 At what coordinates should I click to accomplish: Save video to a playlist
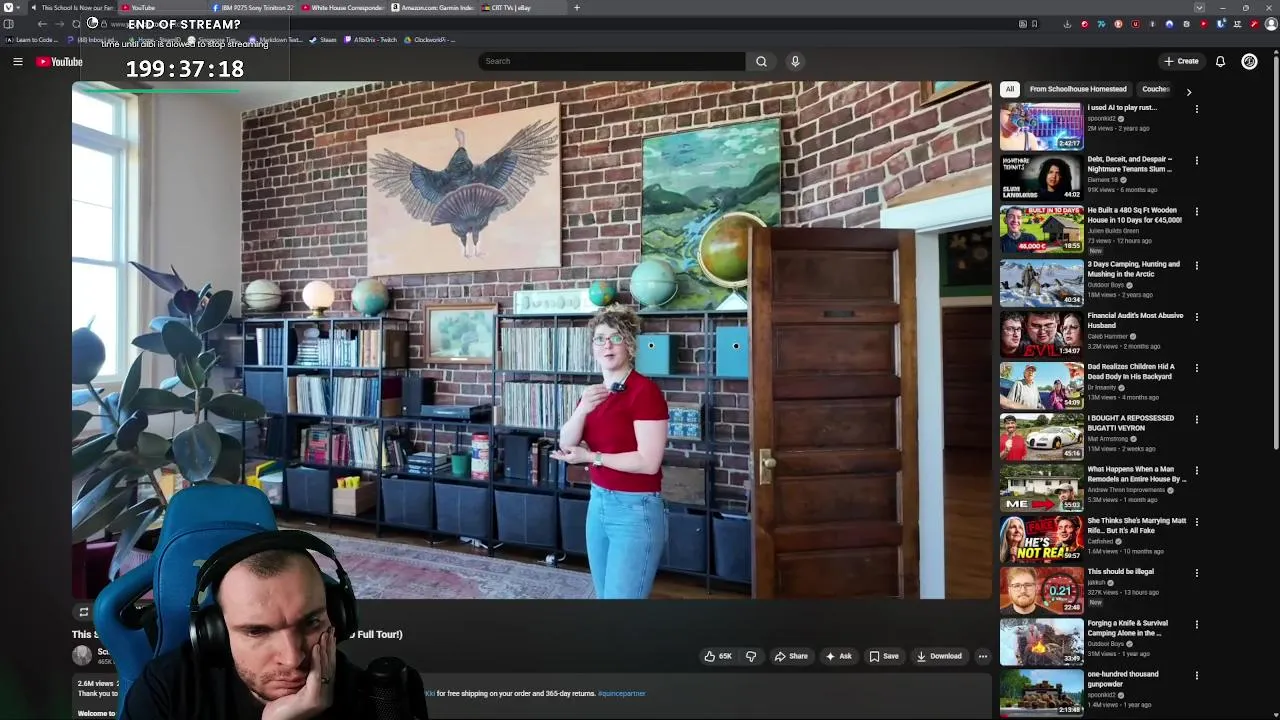point(883,656)
